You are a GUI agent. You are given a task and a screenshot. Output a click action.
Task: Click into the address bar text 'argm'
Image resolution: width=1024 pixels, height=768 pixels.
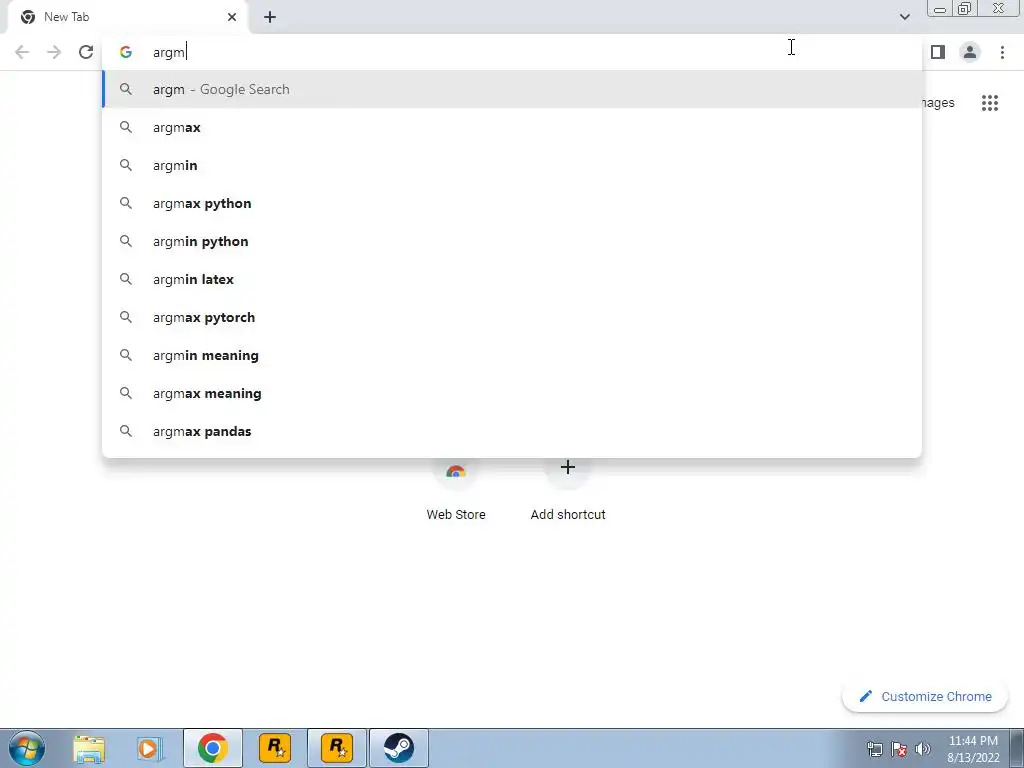click(168, 52)
